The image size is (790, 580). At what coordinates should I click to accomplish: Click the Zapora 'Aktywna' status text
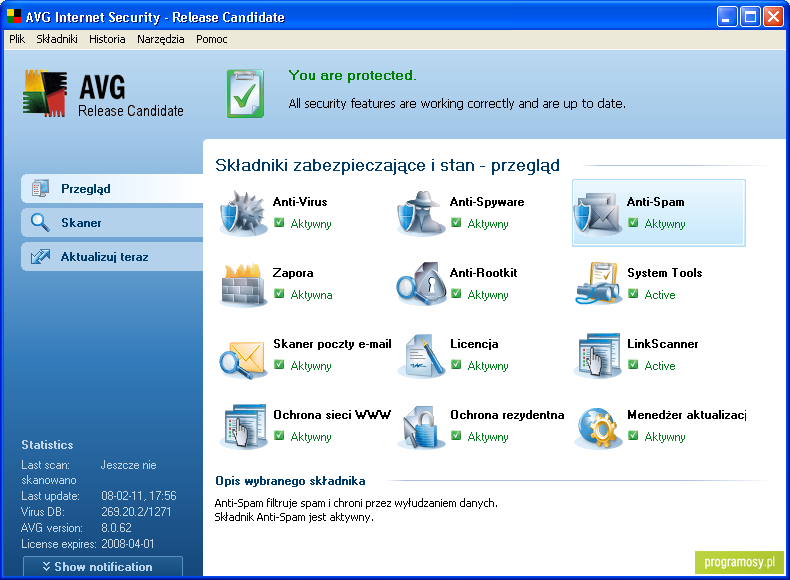pyautogui.click(x=311, y=295)
